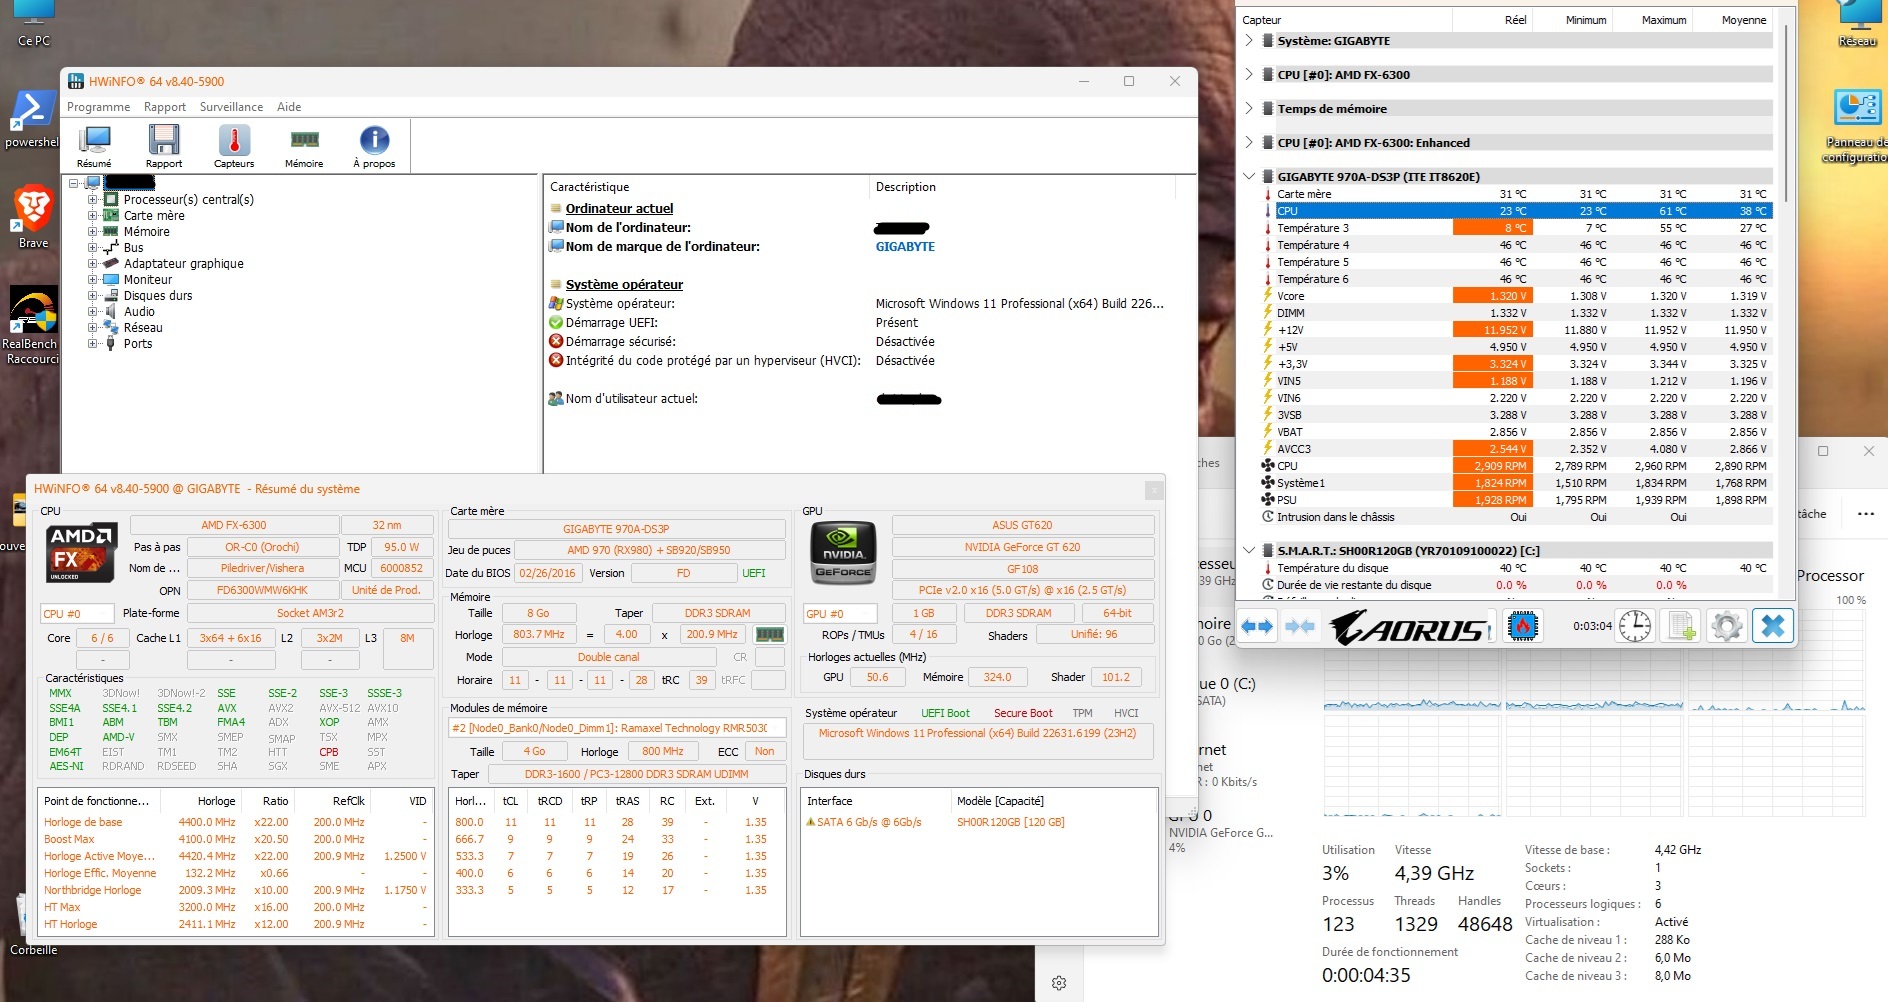Viewport: 1888px width, 1002px height.
Task: Open the Résumé summary view
Action: 96,144
